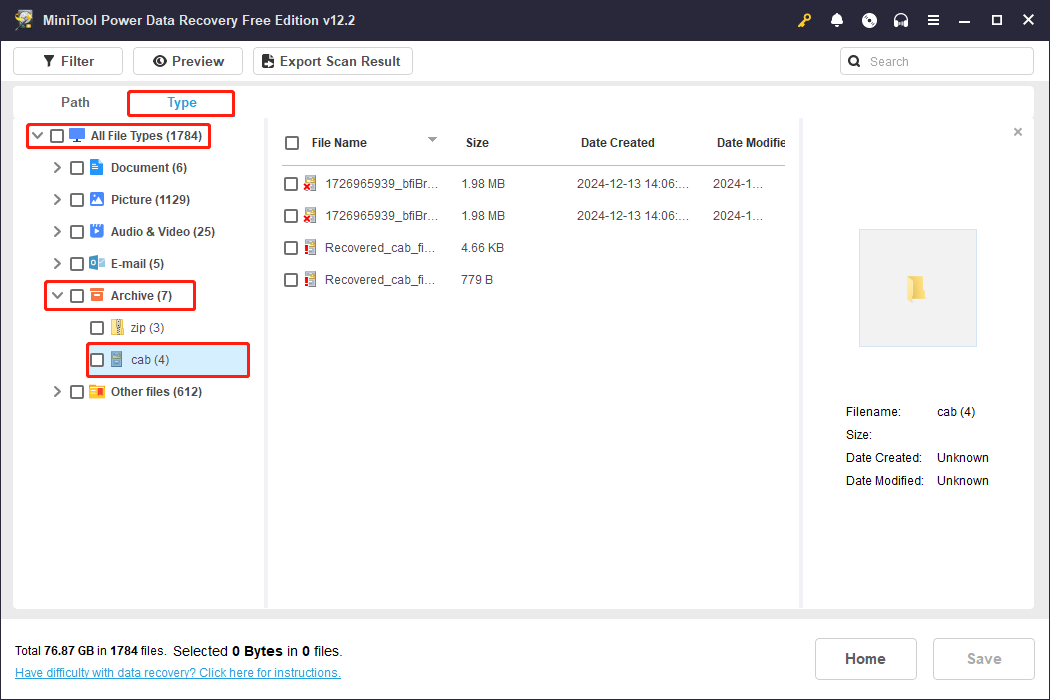Click icon of second 1726965939_bfiBr file
Viewport: 1050px width, 700px height.
pos(309,215)
